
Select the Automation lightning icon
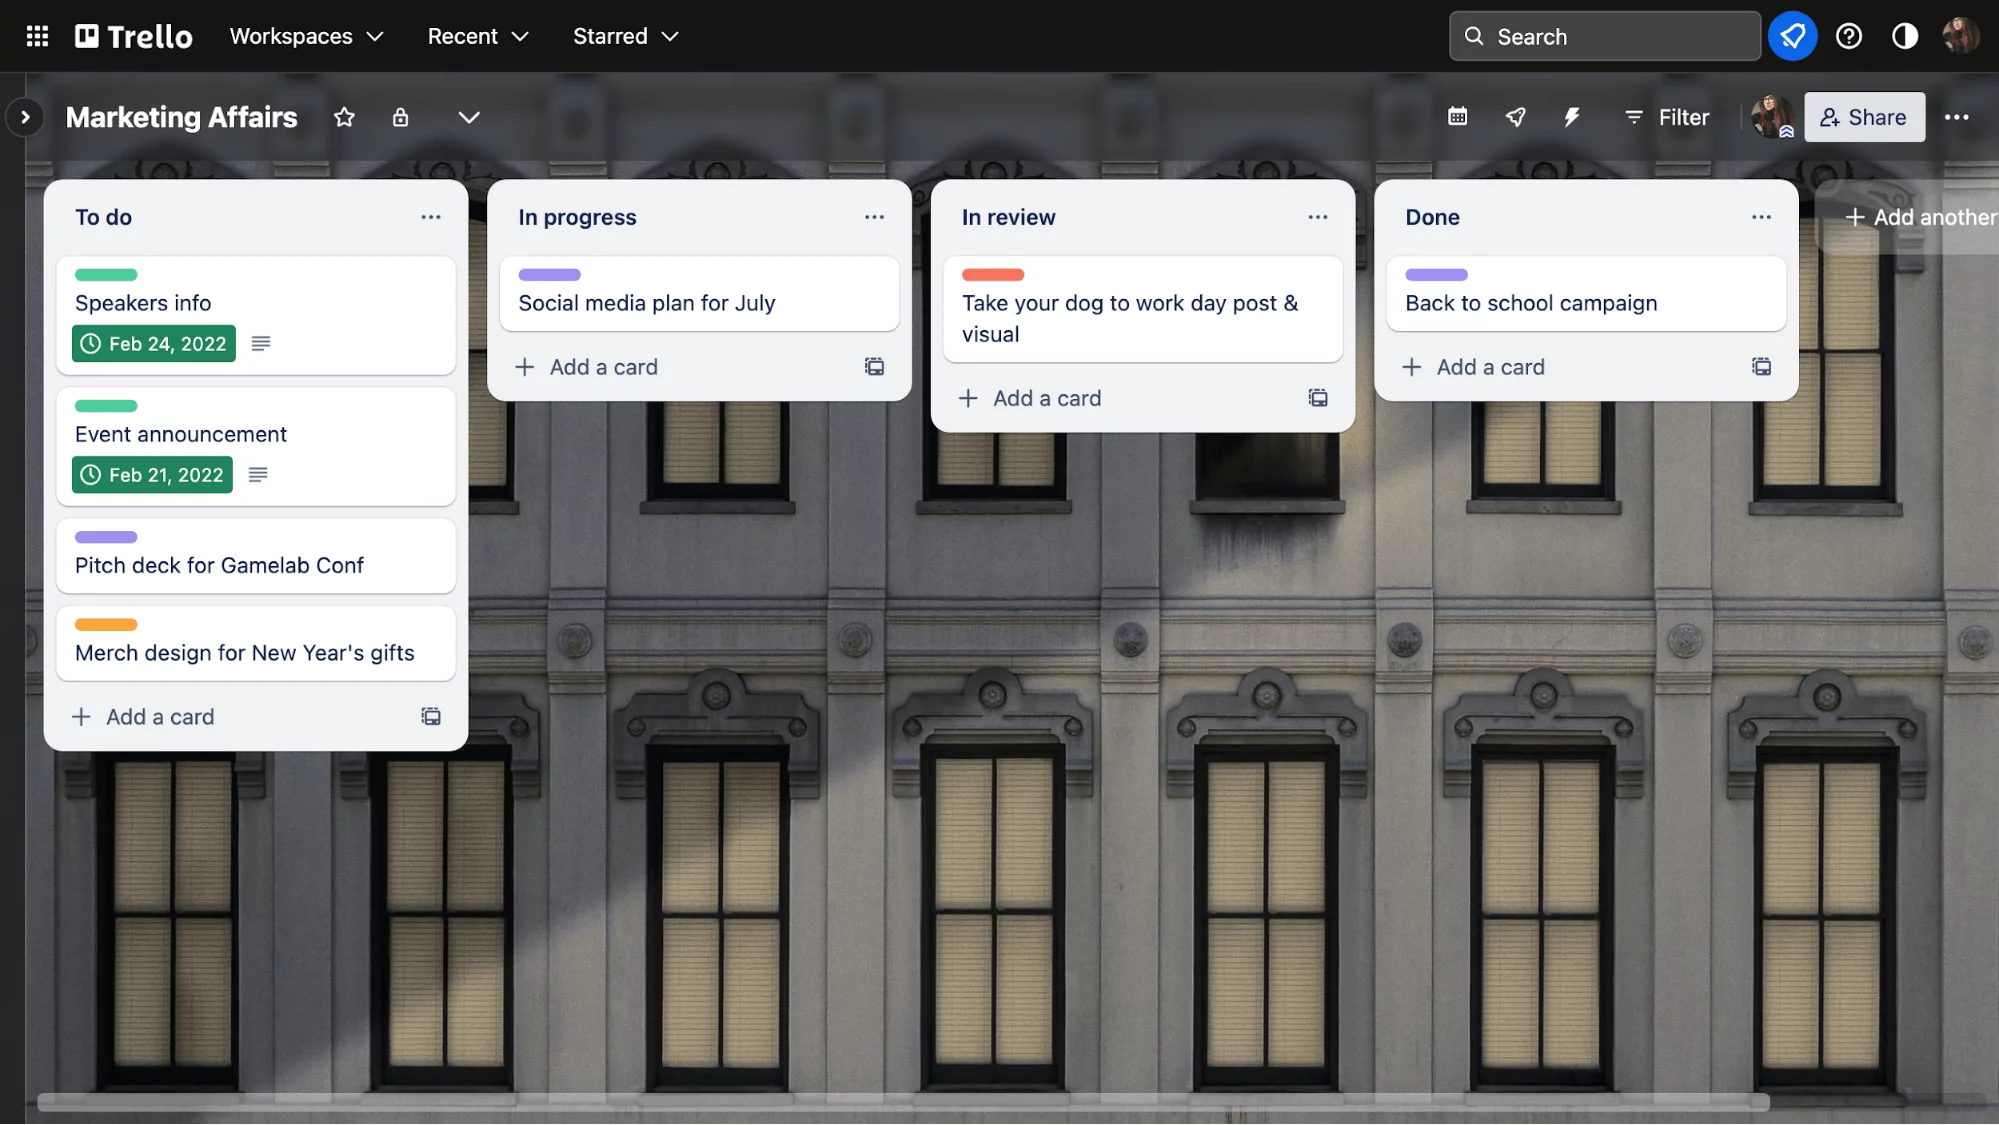tap(1569, 117)
